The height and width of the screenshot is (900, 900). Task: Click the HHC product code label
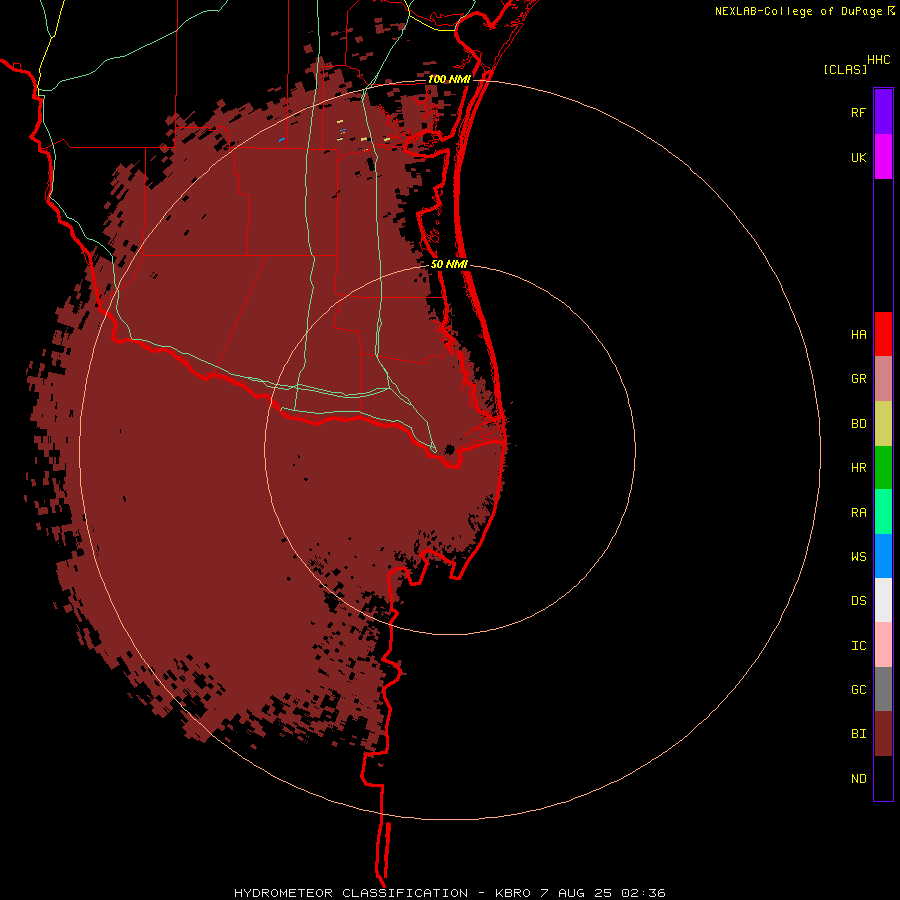click(x=878, y=60)
